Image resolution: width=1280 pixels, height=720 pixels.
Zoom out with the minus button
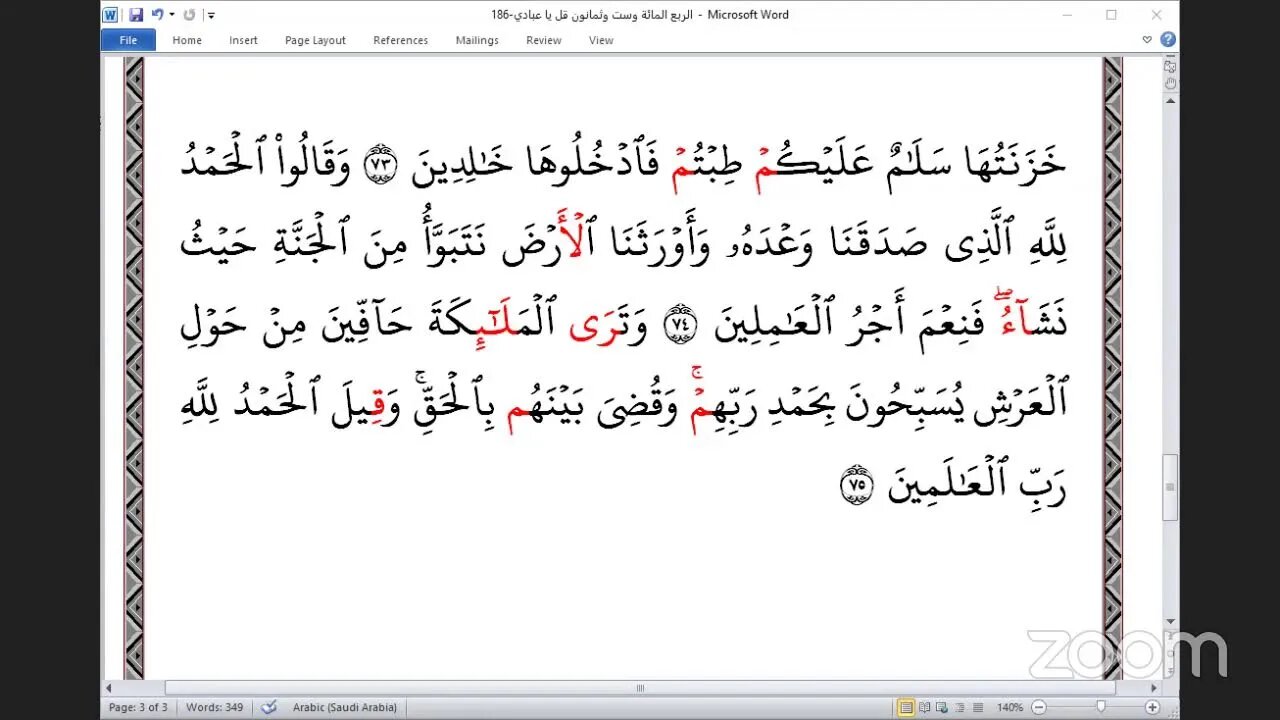point(1038,707)
